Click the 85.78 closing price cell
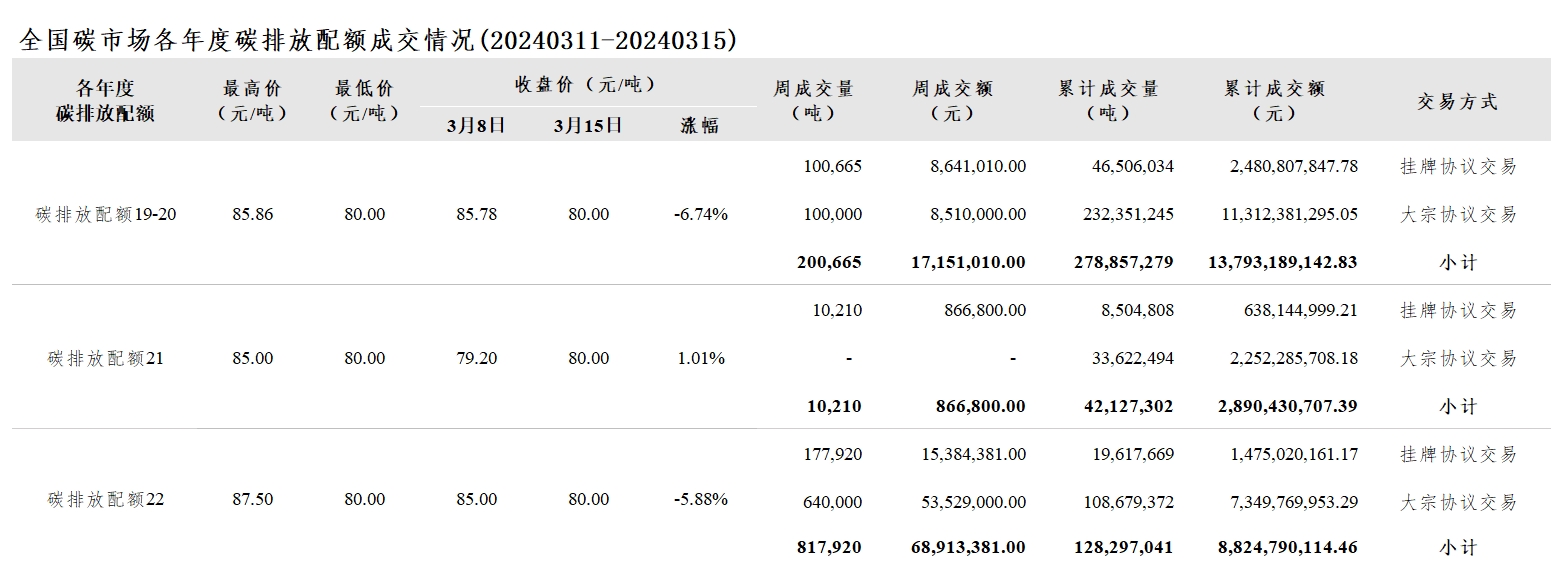This screenshot has height=571, width=1563. click(x=476, y=214)
